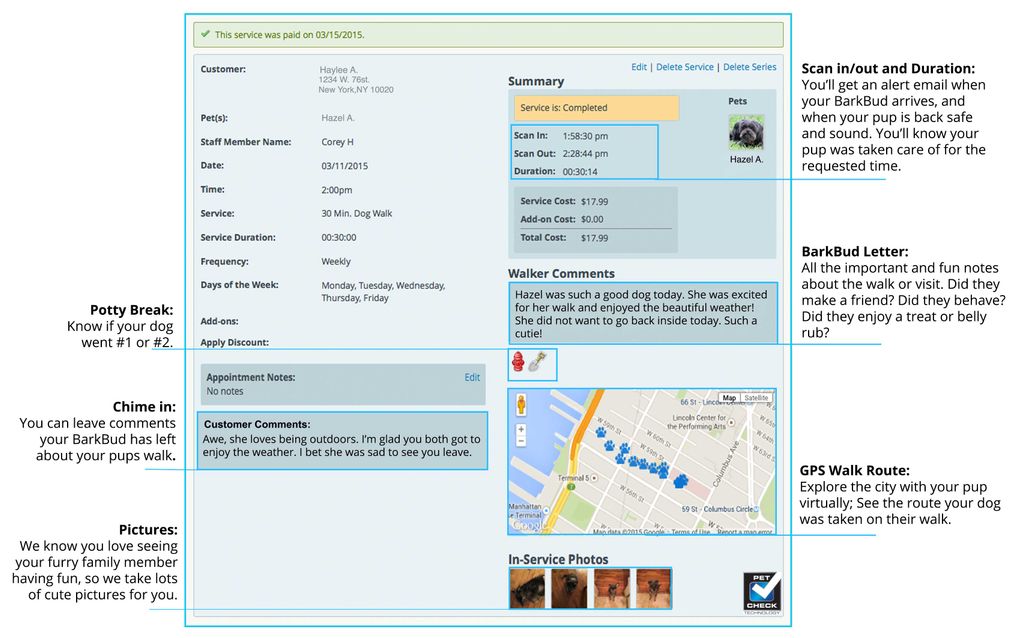Open Hazel A.'s pet profile photo
The height and width of the screenshot is (638, 1024).
click(x=745, y=133)
